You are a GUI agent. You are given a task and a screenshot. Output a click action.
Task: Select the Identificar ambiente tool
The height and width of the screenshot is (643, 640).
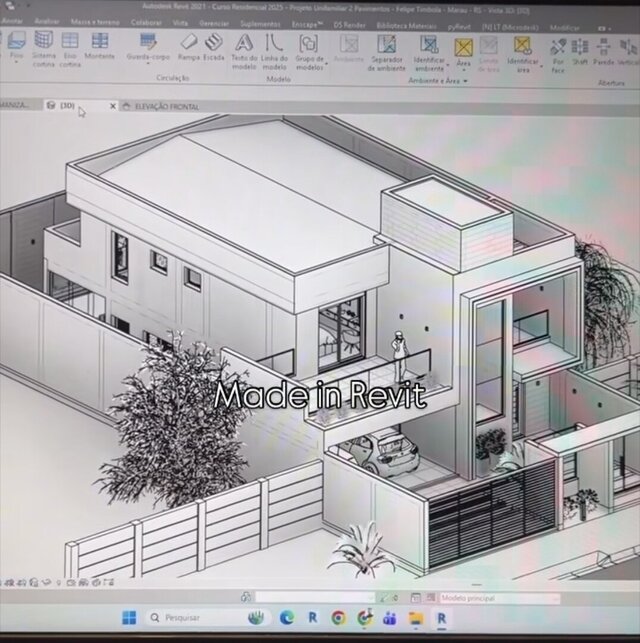point(429,54)
